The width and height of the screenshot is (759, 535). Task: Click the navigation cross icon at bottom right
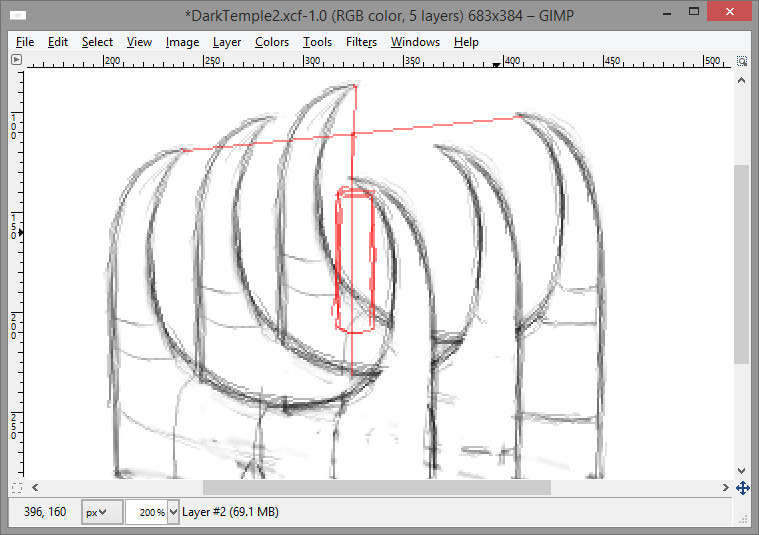pyautogui.click(x=743, y=488)
